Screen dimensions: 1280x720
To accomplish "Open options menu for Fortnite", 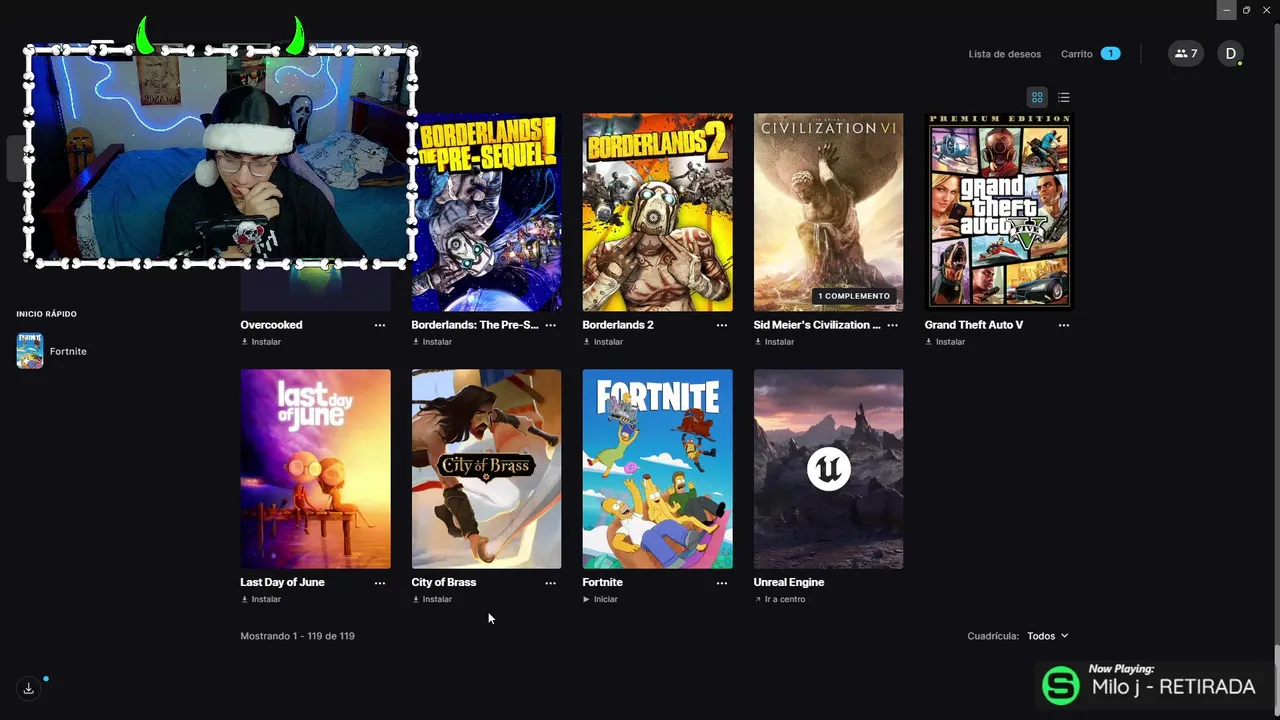I will pos(722,582).
